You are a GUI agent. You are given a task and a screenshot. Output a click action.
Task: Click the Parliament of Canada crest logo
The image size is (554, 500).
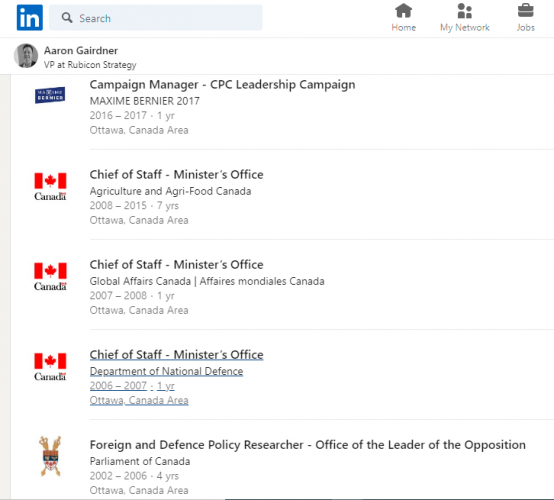point(50,456)
